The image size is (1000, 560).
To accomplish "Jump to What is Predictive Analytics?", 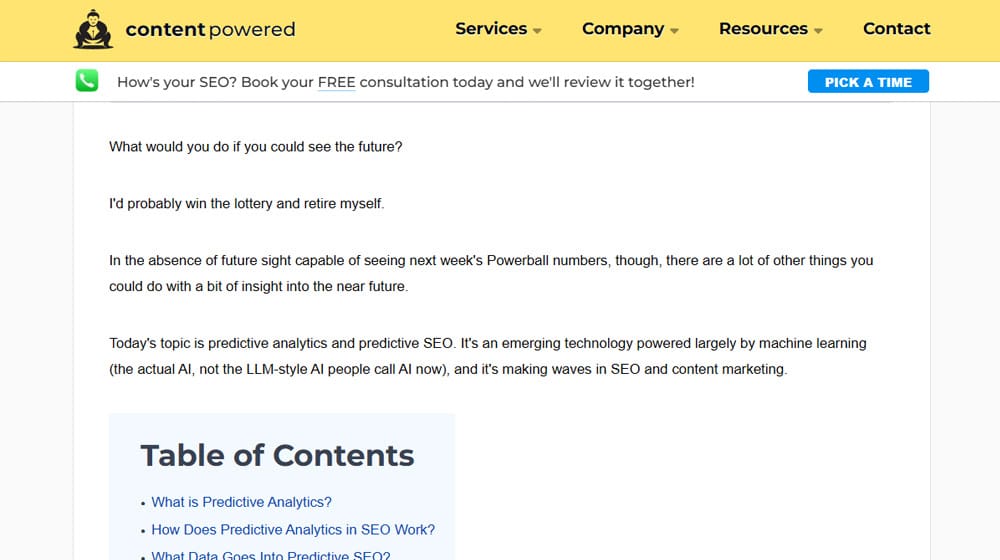I will (241, 502).
